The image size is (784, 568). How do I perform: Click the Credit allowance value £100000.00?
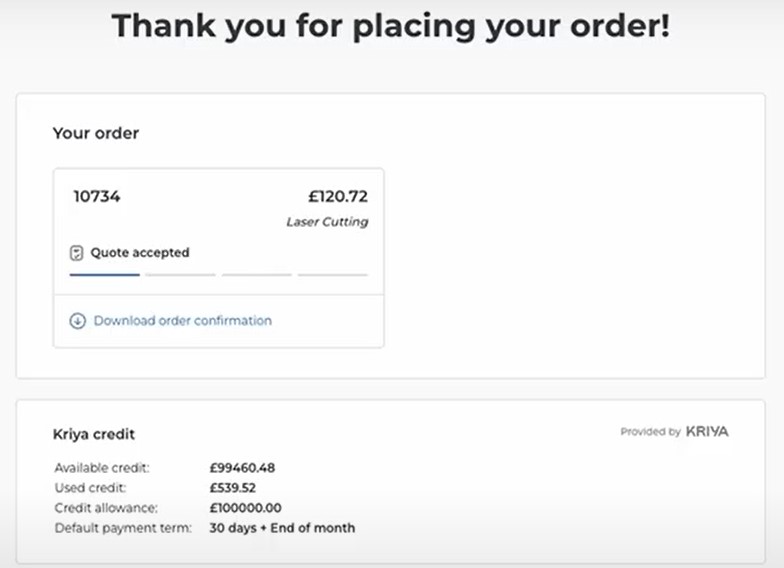pos(245,508)
